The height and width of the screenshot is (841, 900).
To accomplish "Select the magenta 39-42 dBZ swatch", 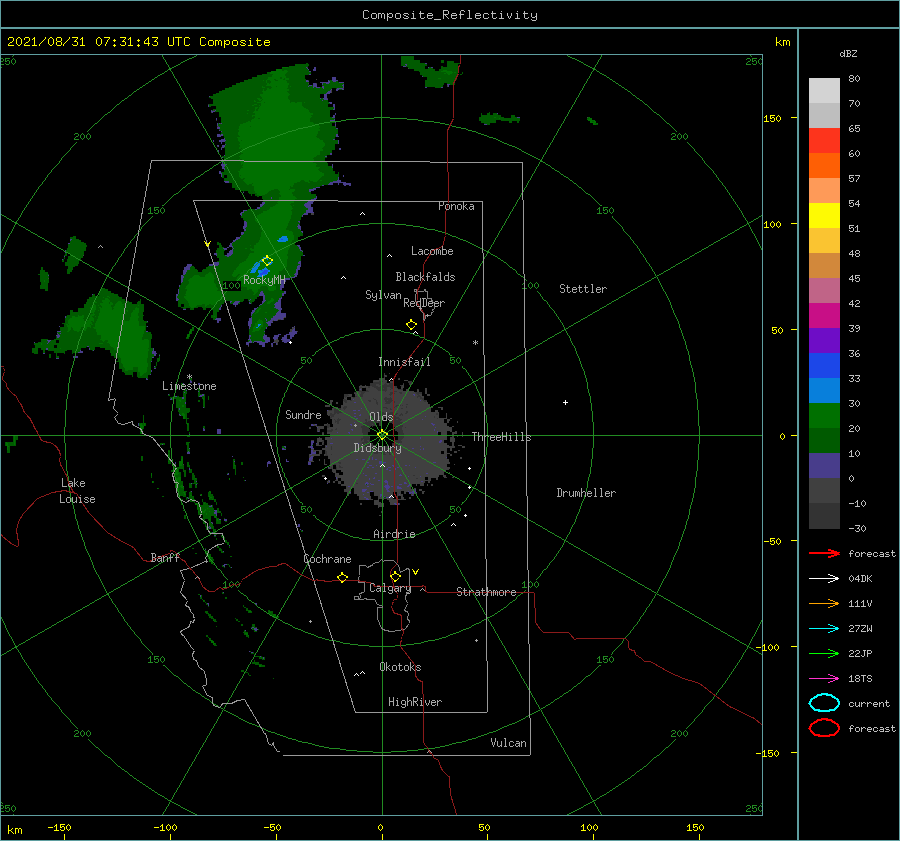I will (x=824, y=315).
